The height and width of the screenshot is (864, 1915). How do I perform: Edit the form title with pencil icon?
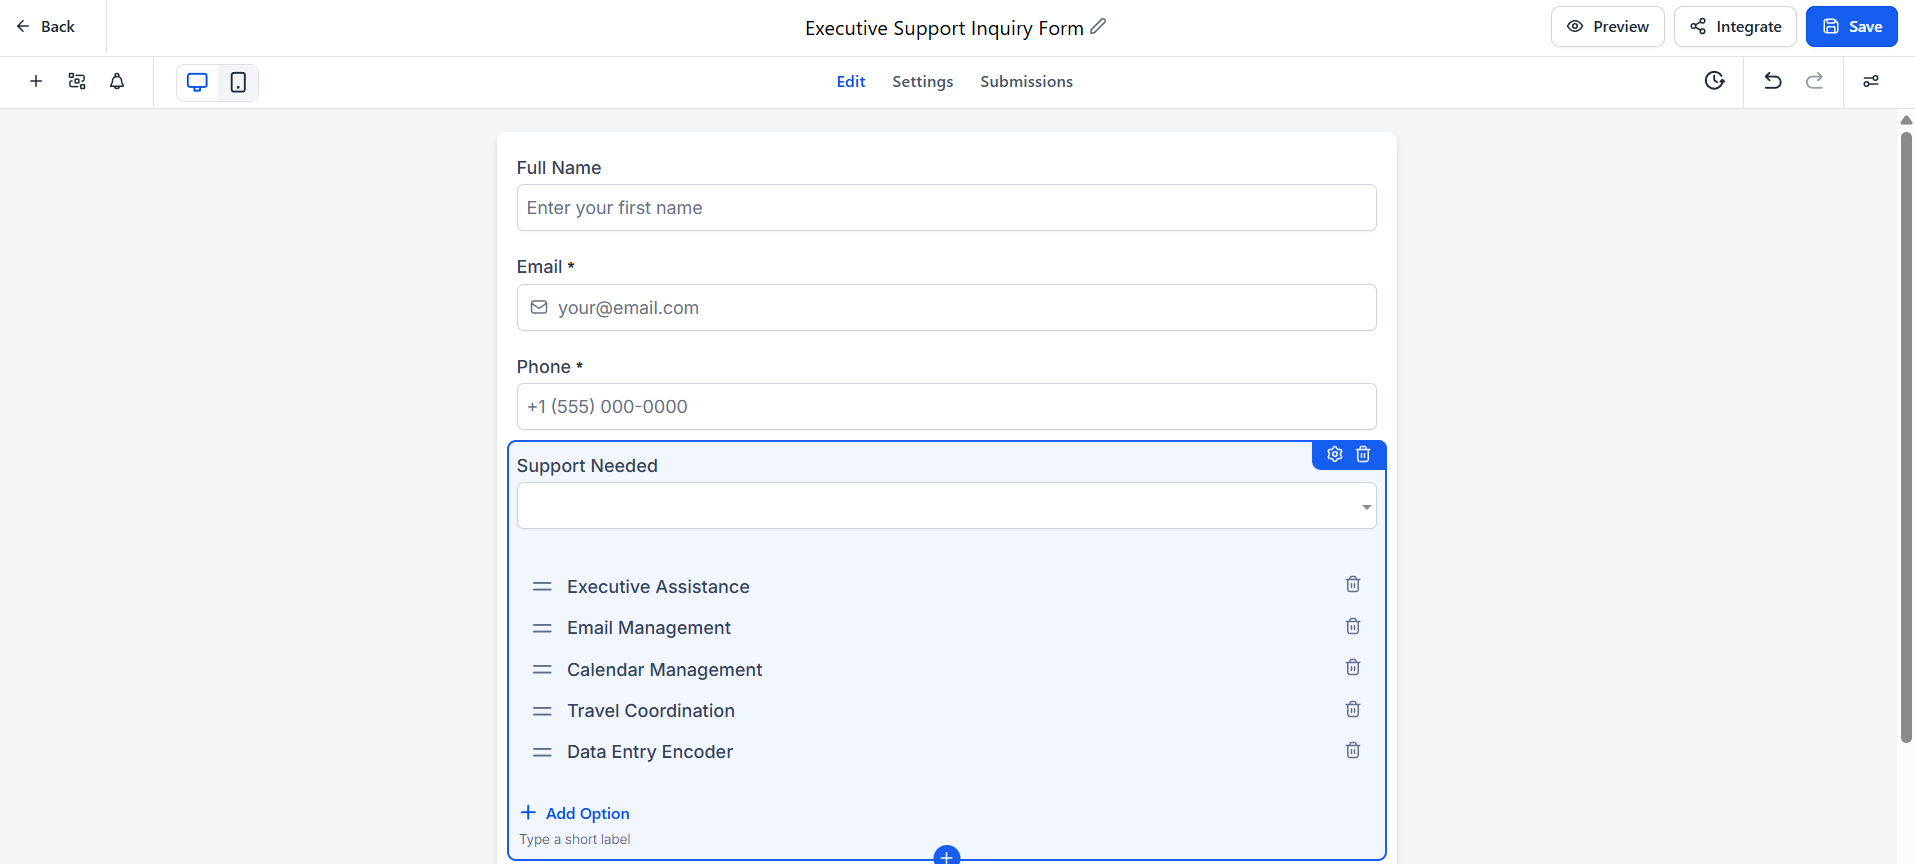click(x=1098, y=27)
